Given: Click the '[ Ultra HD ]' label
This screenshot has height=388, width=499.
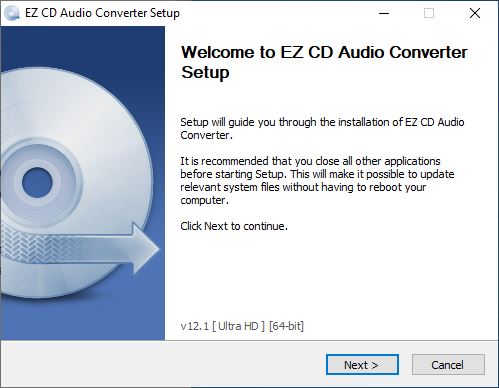Looking at the screenshot, I should coord(238,326).
